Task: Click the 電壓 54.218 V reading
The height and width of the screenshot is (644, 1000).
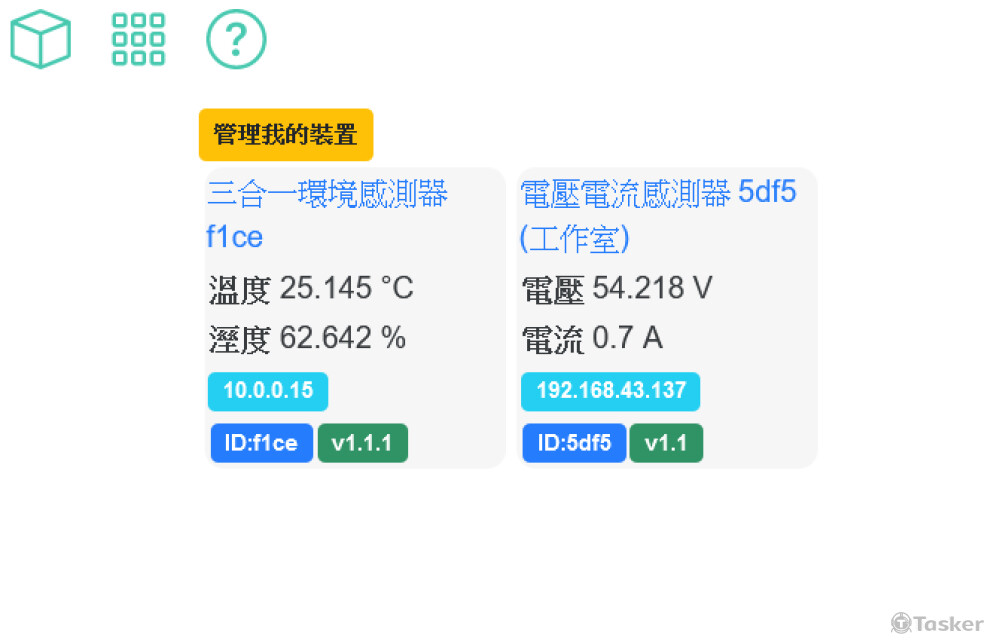Action: point(617,289)
